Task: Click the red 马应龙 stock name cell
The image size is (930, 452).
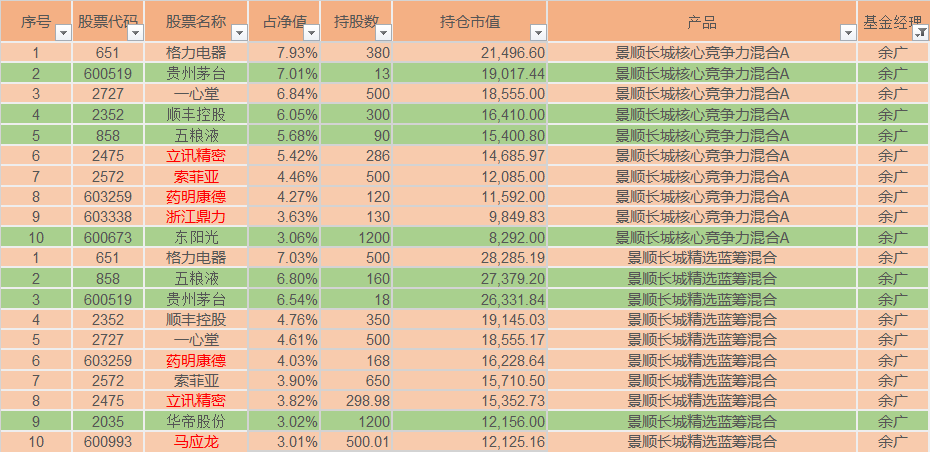Action: coord(196,442)
